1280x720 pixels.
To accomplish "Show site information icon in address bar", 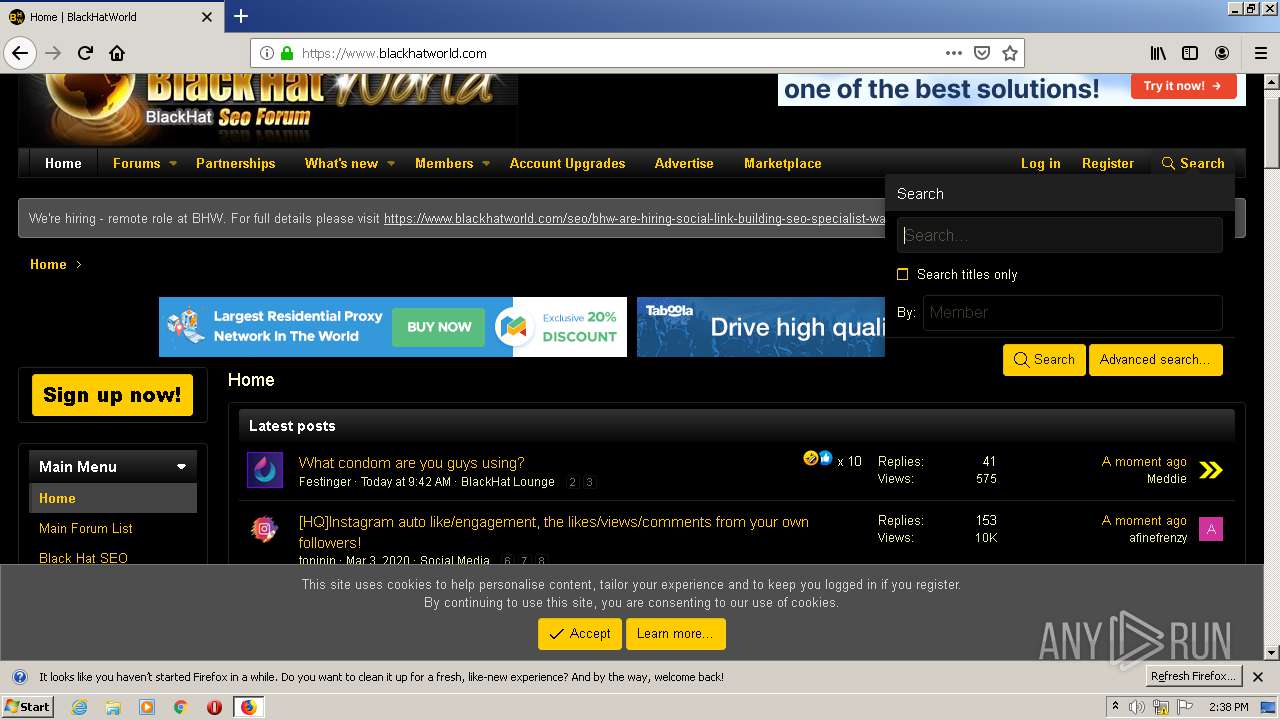I will pos(267,53).
